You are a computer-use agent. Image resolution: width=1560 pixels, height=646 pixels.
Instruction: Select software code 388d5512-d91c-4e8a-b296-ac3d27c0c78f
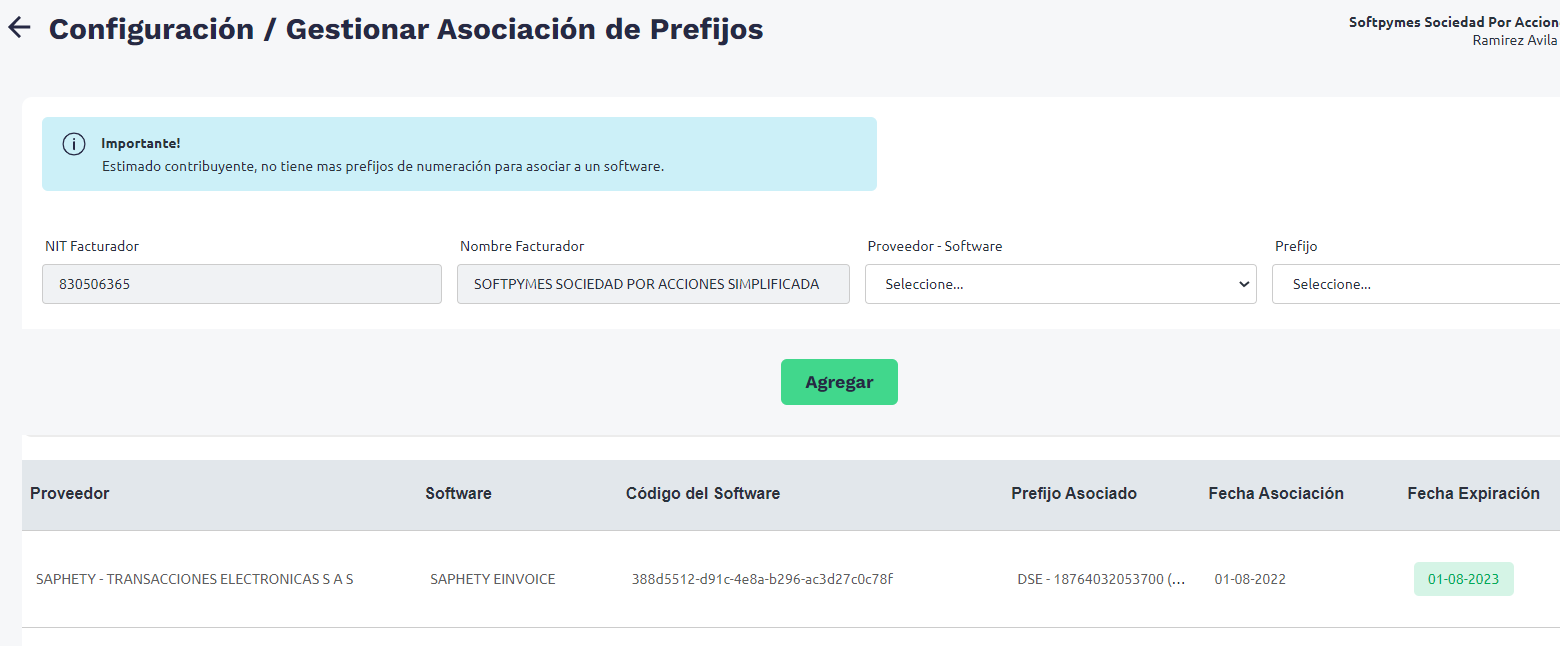762,579
